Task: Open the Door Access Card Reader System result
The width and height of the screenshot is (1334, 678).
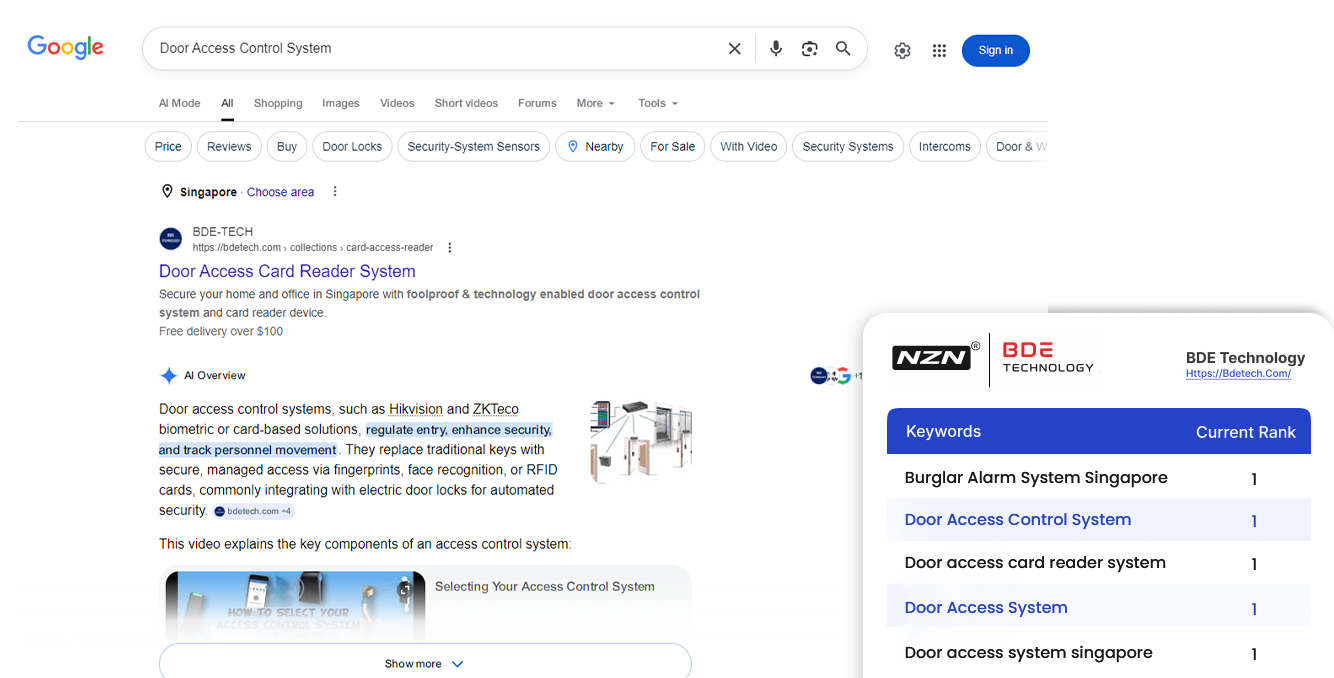Action: [x=287, y=271]
